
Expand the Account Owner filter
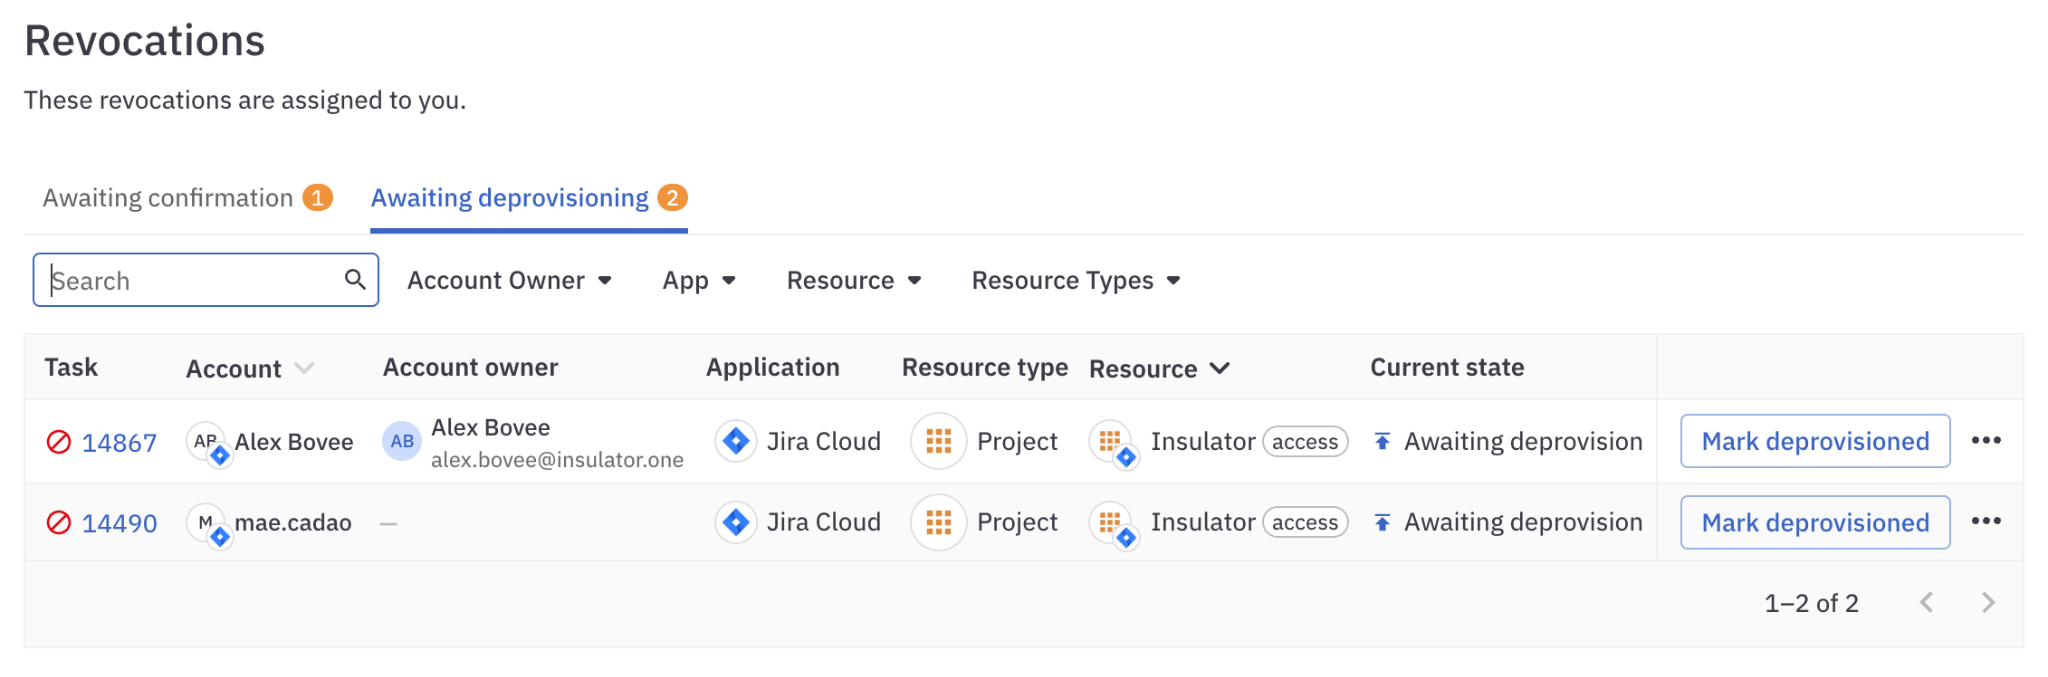click(509, 281)
